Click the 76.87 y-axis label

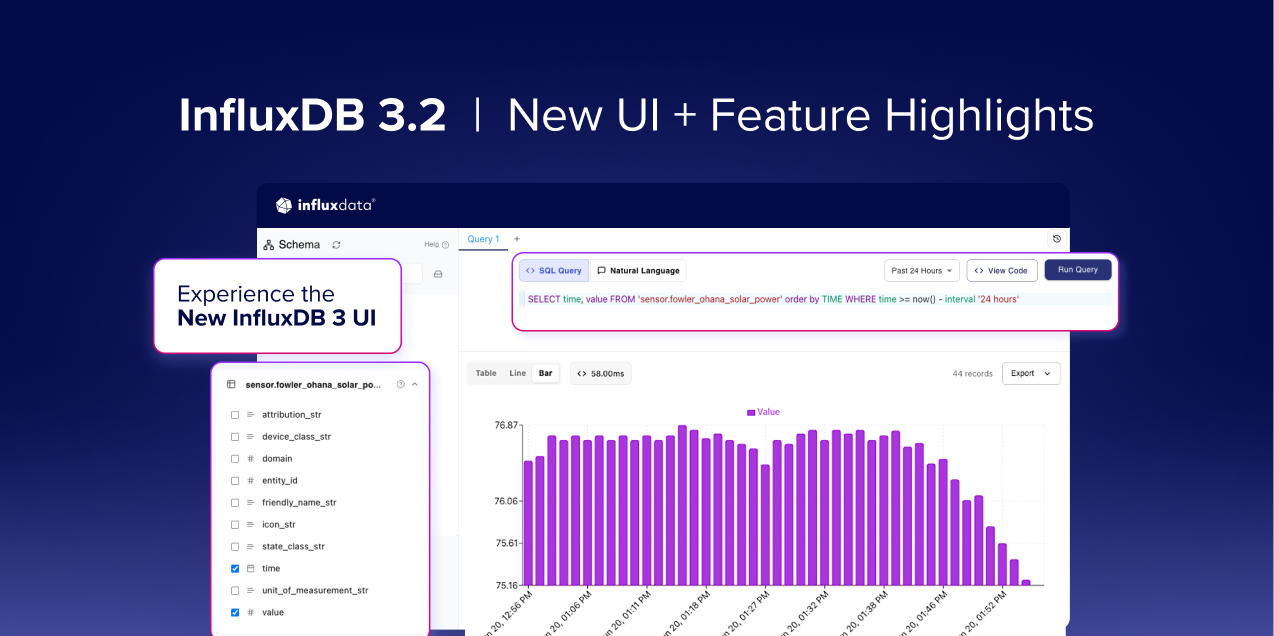(506, 425)
